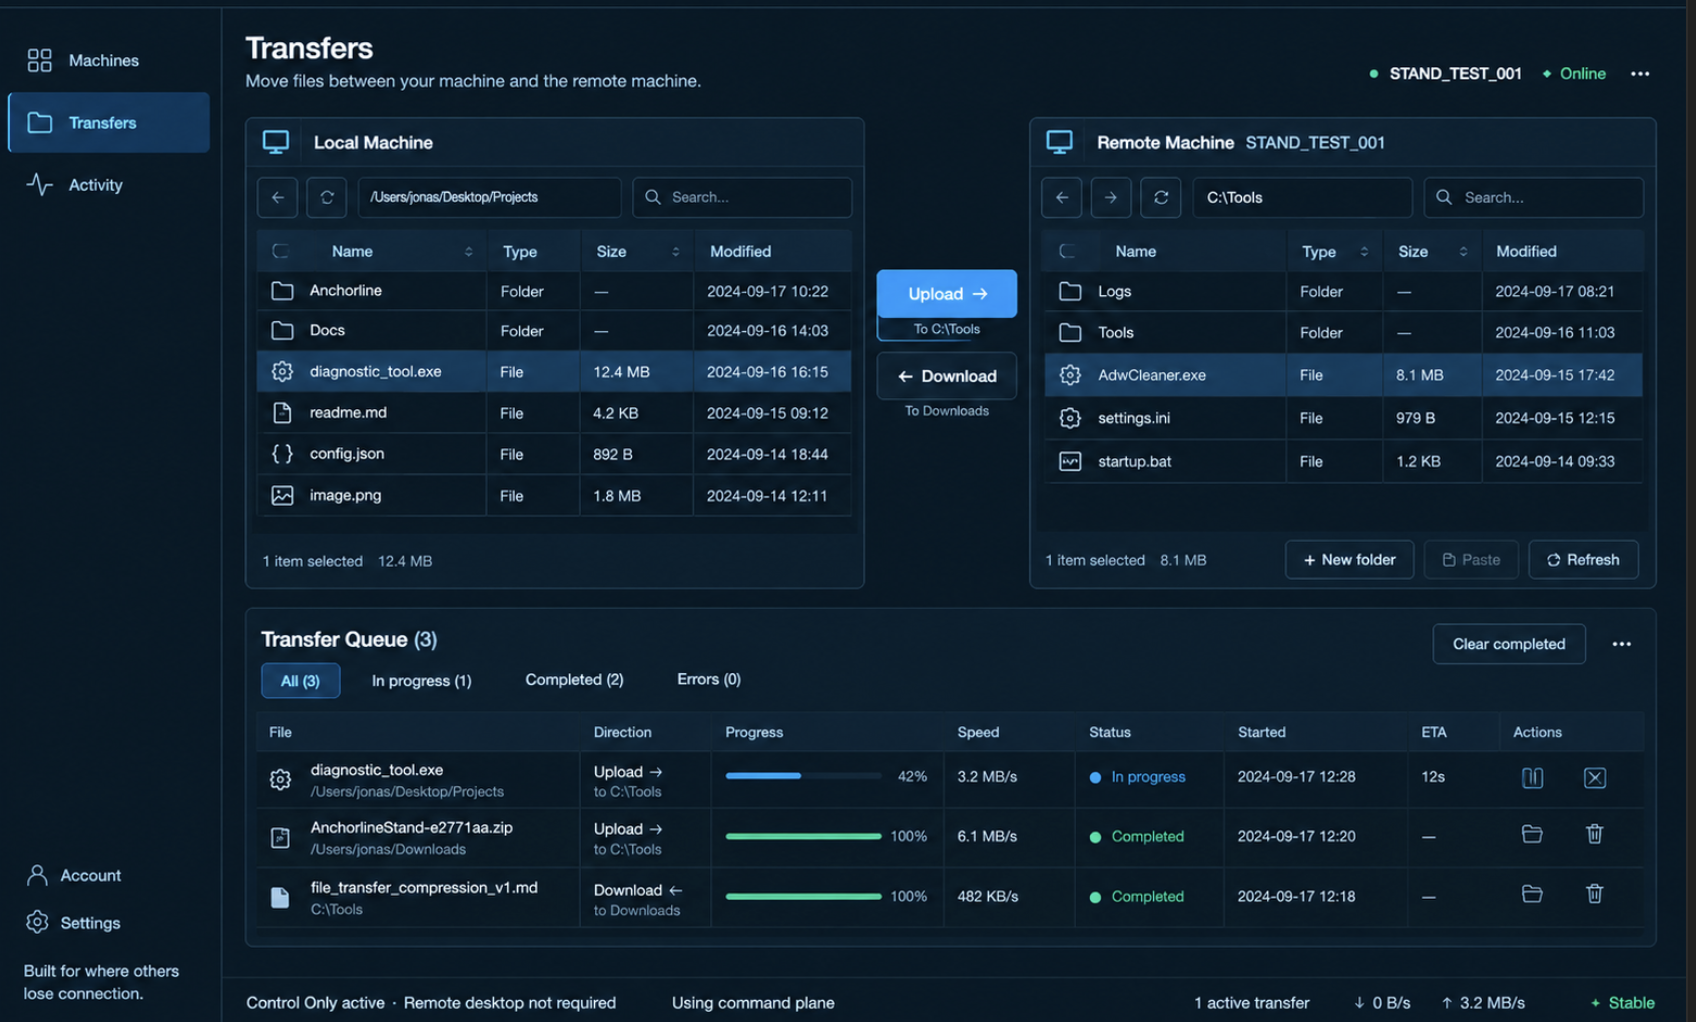Reload Remote Machine listing via toolbar icon
Image resolution: width=1696 pixels, height=1022 pixels.
1160,197
